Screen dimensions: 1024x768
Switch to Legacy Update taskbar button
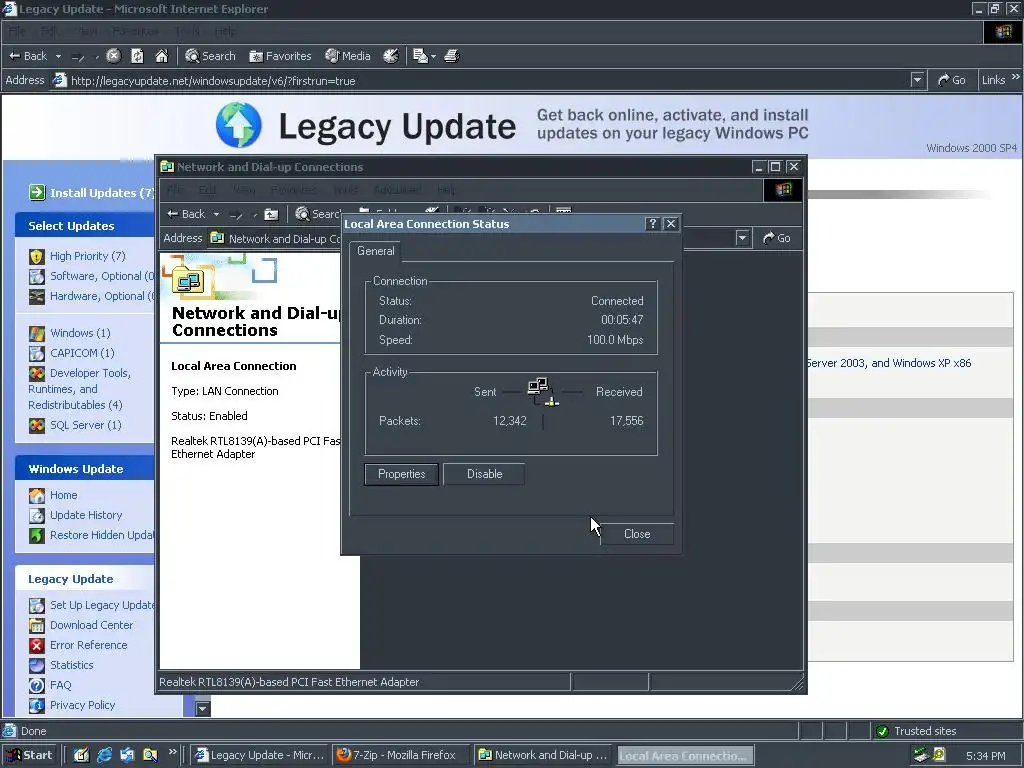pos(260,755)
